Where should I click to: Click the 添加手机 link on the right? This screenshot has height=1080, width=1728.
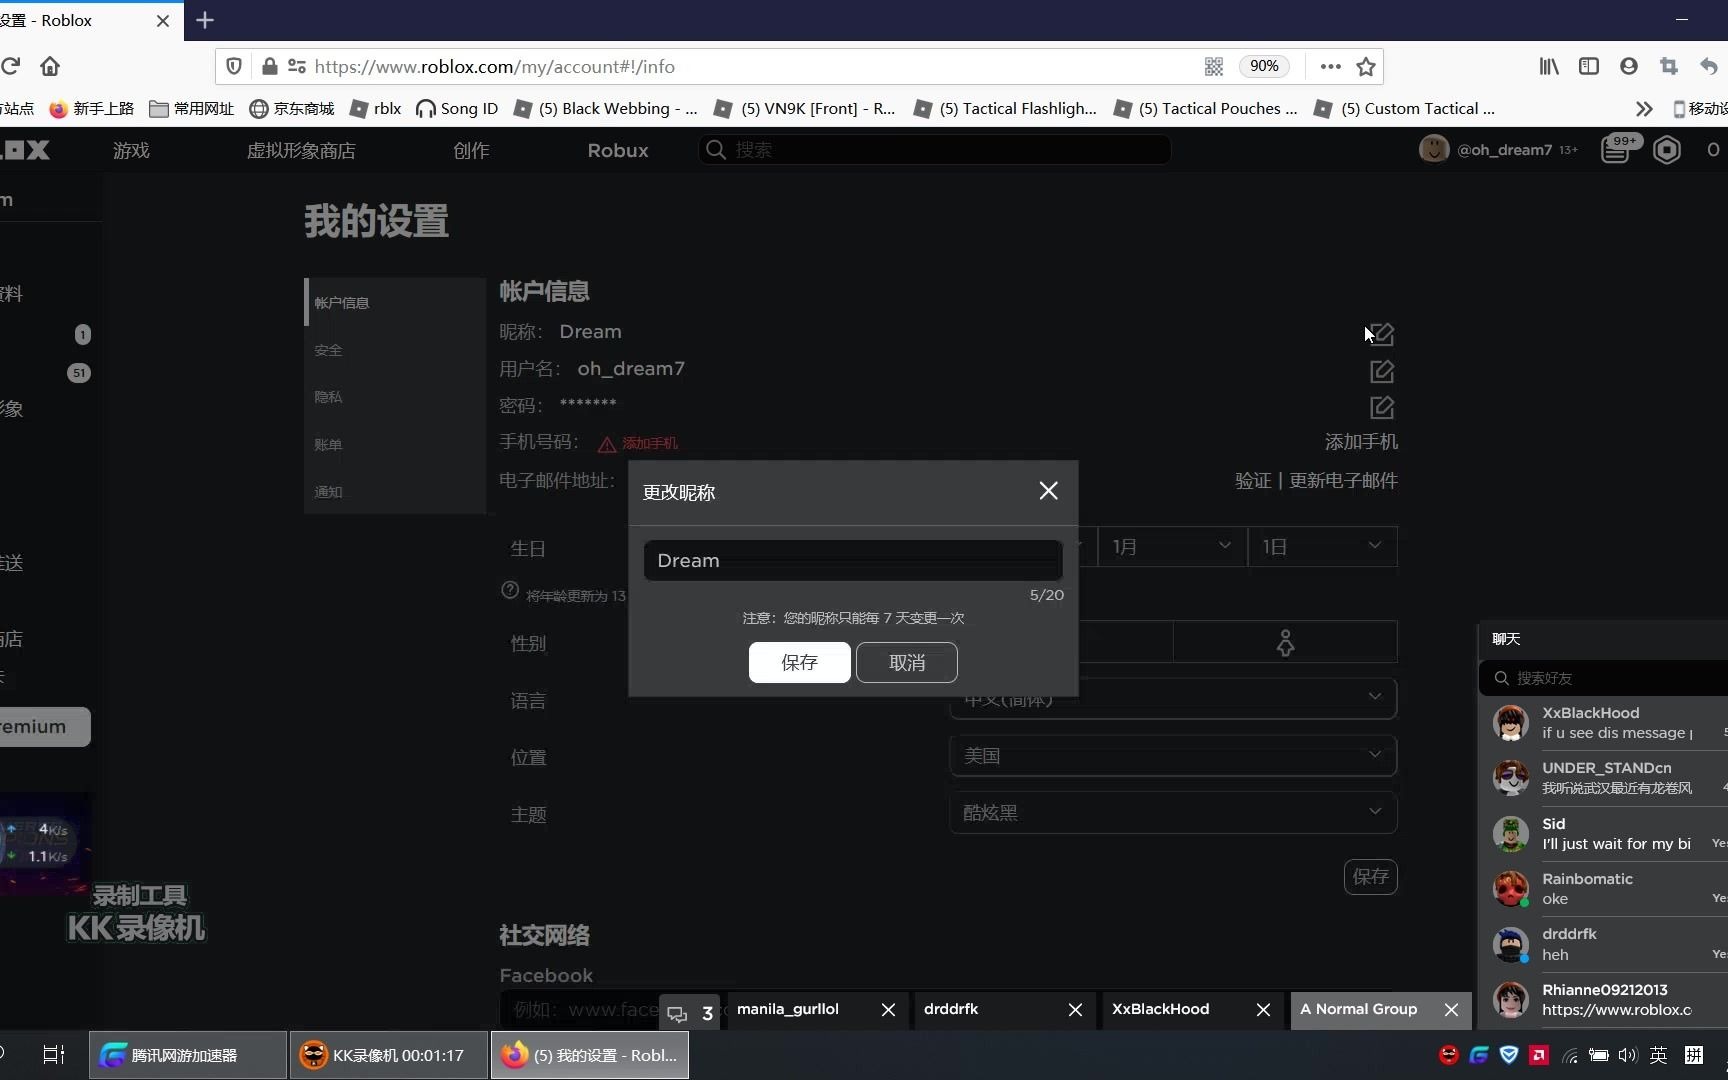click(1361, 441)
